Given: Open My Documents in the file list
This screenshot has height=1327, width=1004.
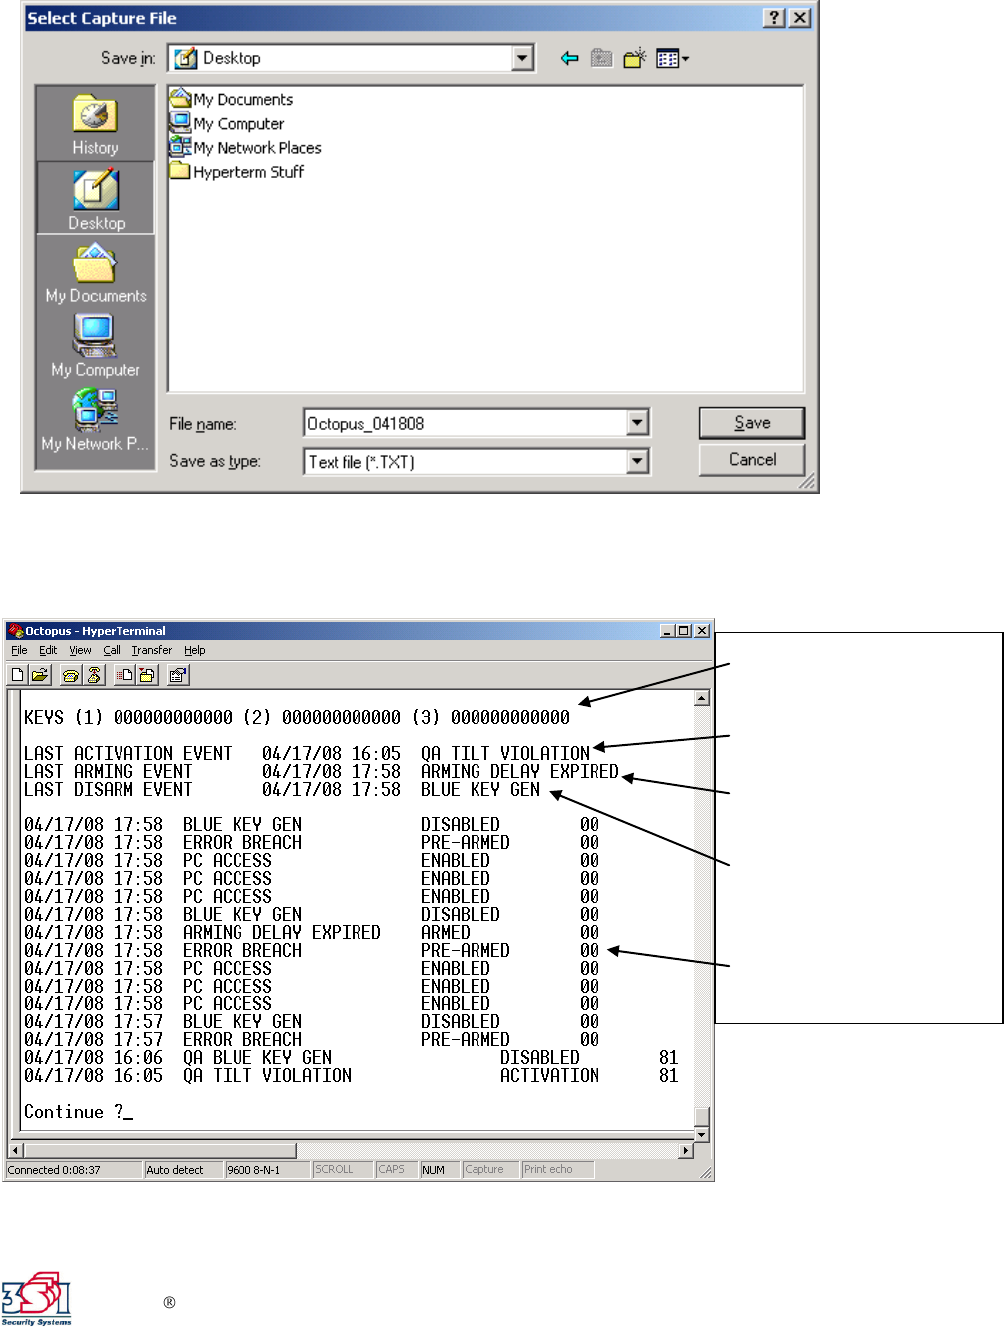Looking at the screenshot, I should 232,99.
